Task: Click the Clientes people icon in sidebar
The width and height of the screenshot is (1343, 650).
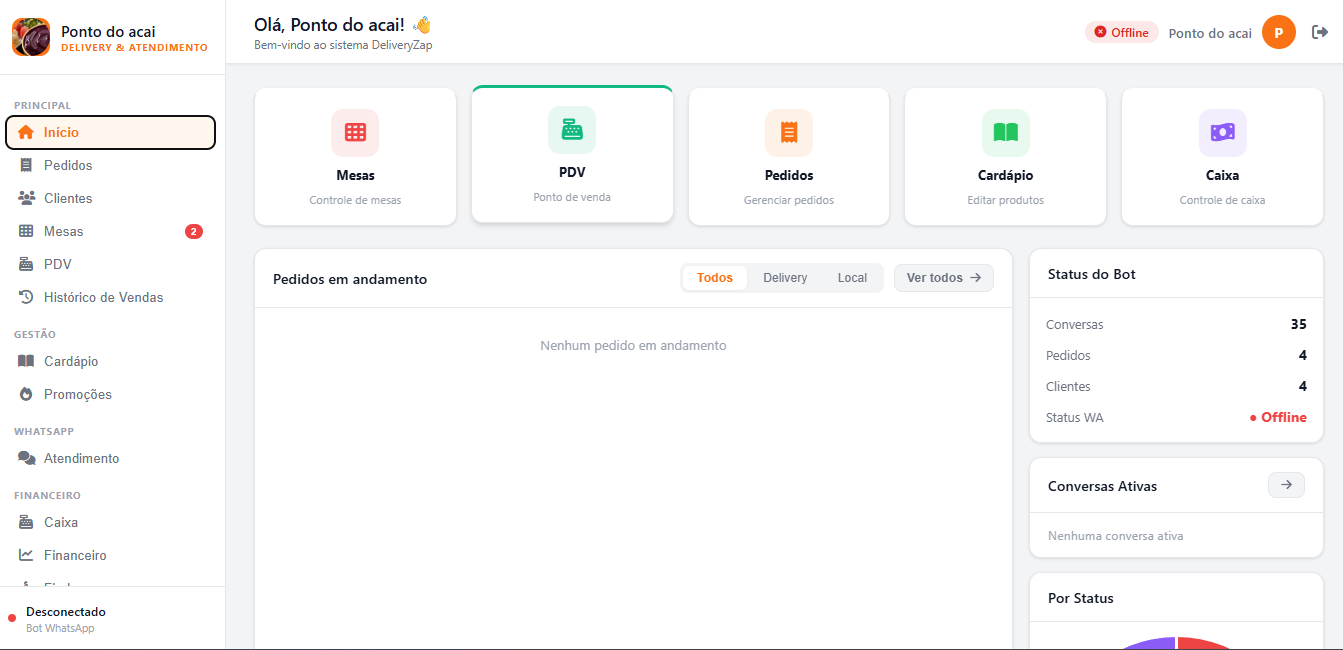Action: (x=26, y=198)
